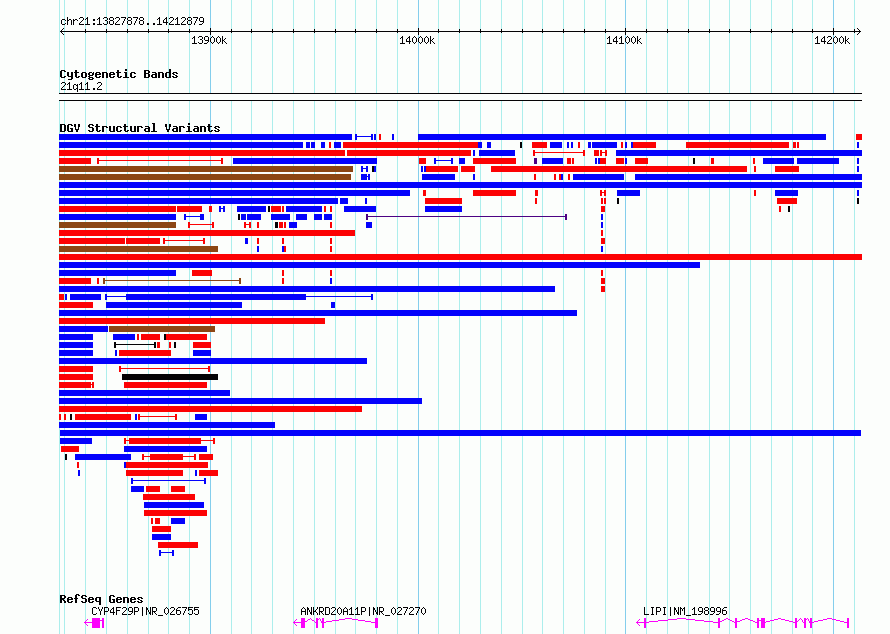Click the ruler's right arrow end

(x=859, y=31)
